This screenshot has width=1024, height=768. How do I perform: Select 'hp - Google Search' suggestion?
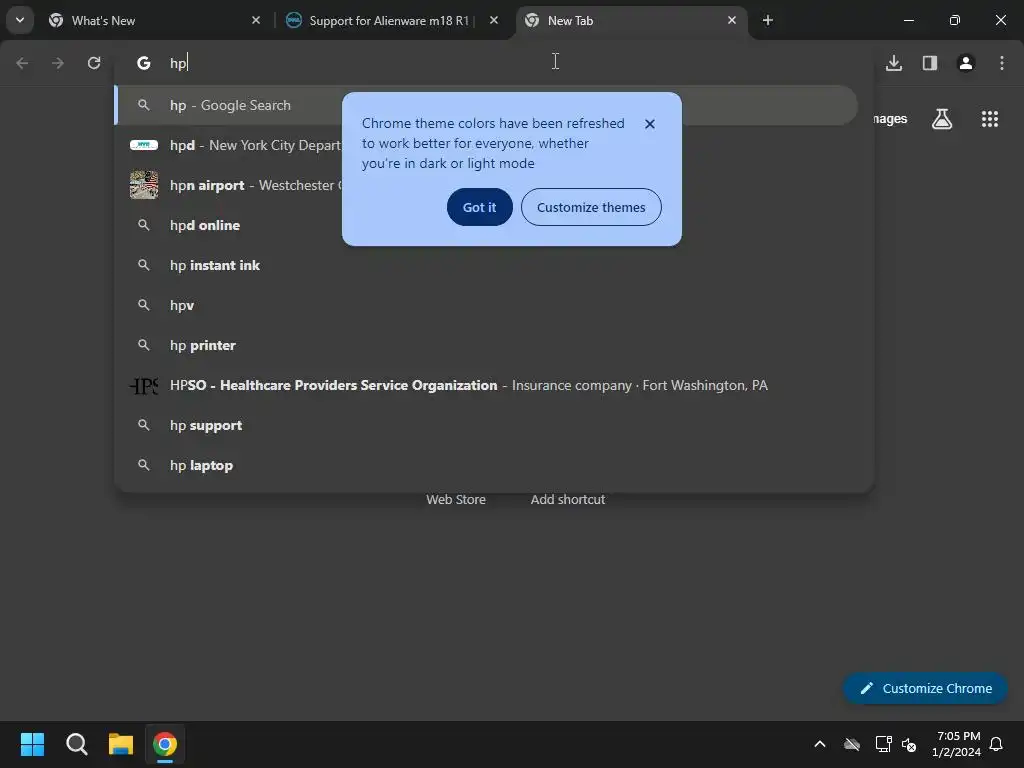tap(486, 105)
